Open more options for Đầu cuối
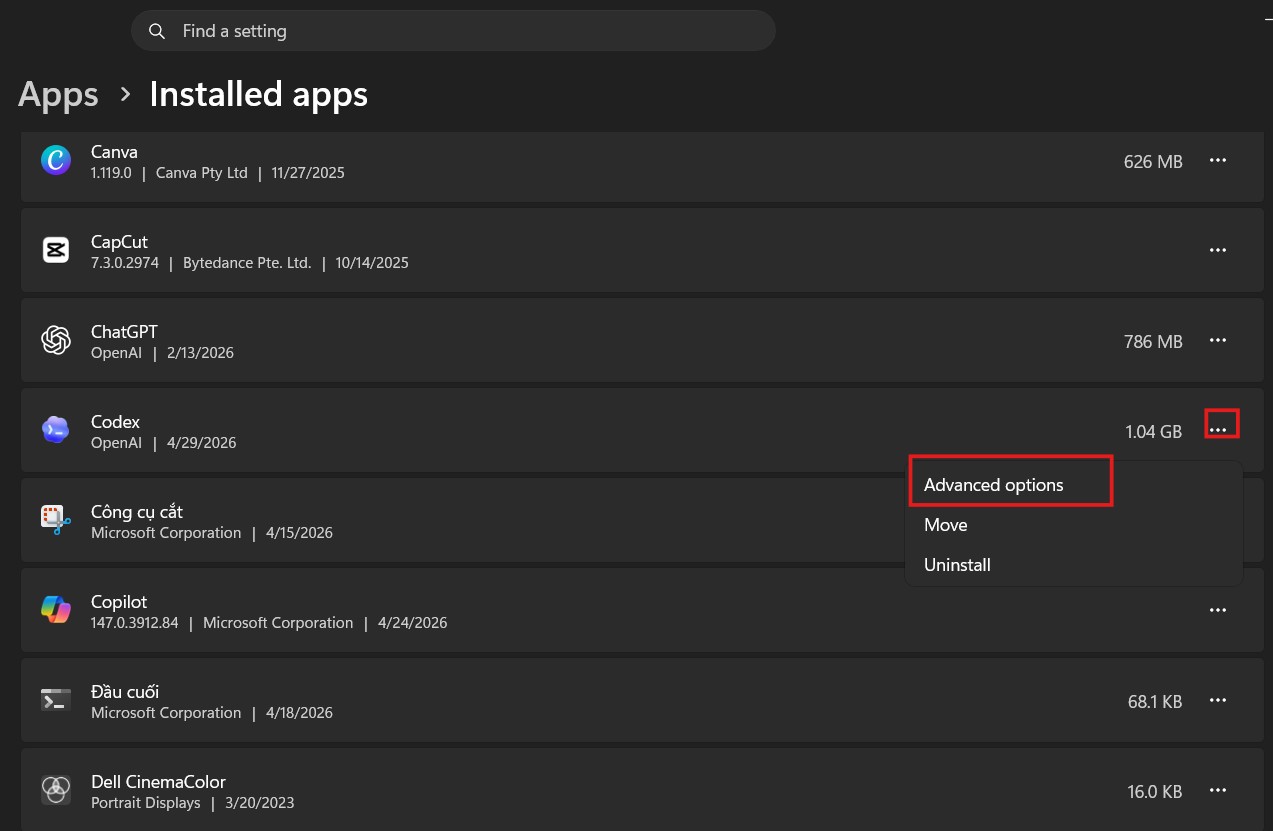The width and height of the screenshot is (1273, 831). (1218, 700)
